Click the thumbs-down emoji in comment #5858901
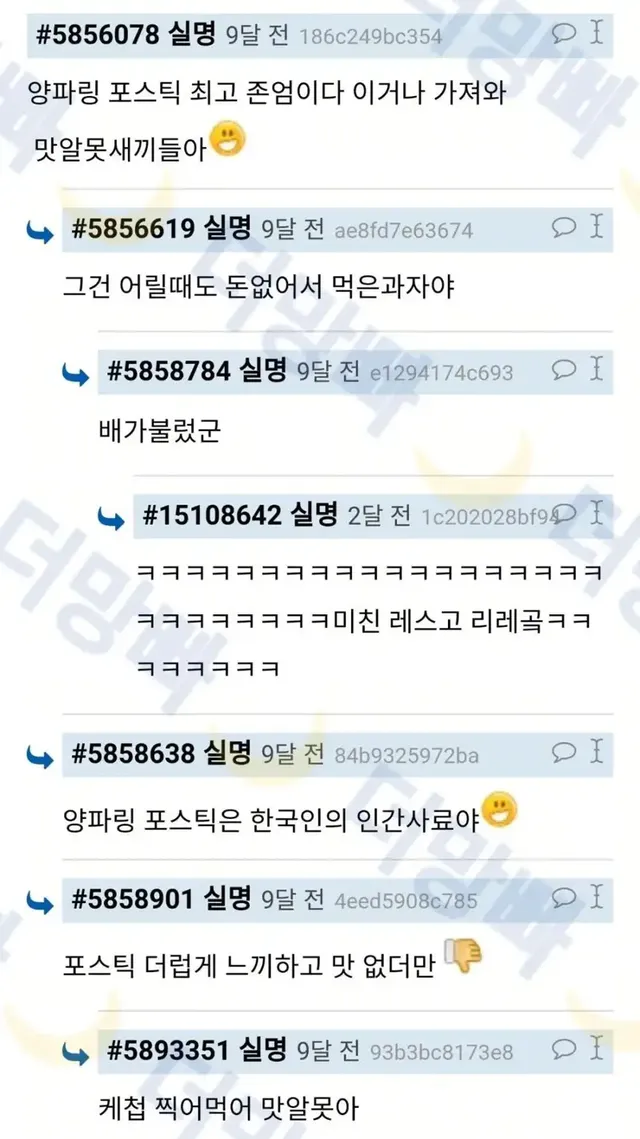This screenshot has width=640, height=1139. tap(463, 955)
